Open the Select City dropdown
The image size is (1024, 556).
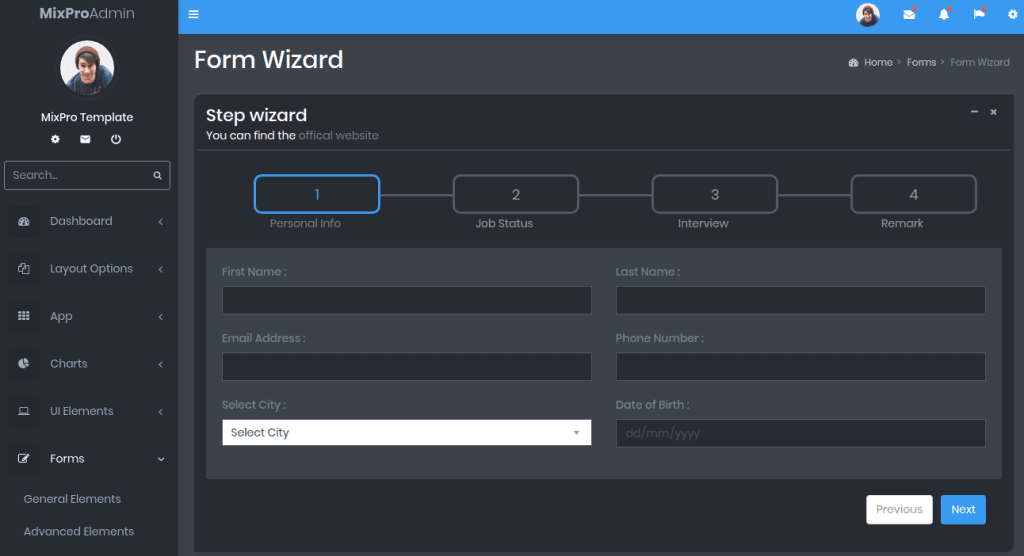click(x=406, y=433)
